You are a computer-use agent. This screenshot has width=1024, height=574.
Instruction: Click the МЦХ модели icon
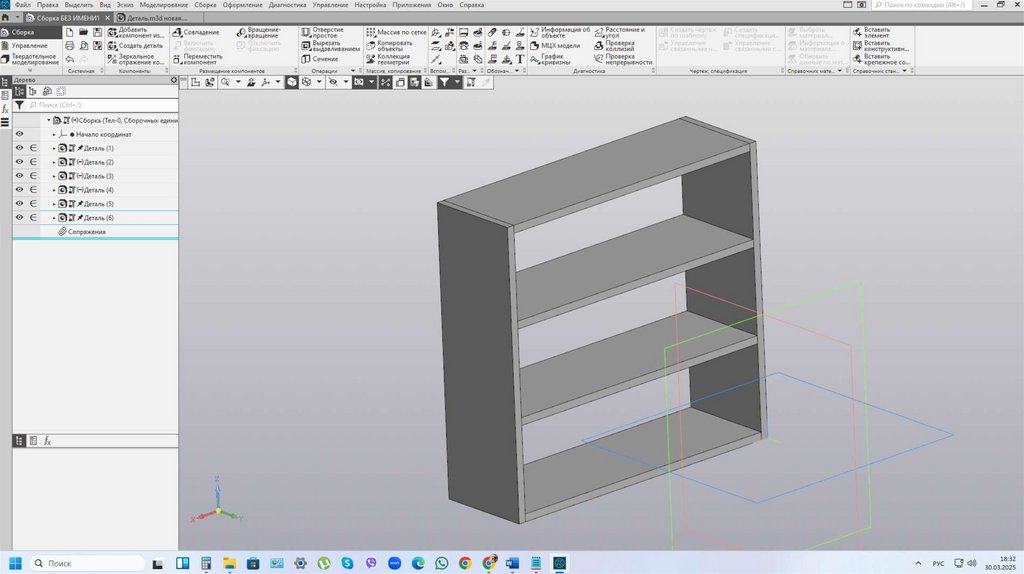click(534, 46)
